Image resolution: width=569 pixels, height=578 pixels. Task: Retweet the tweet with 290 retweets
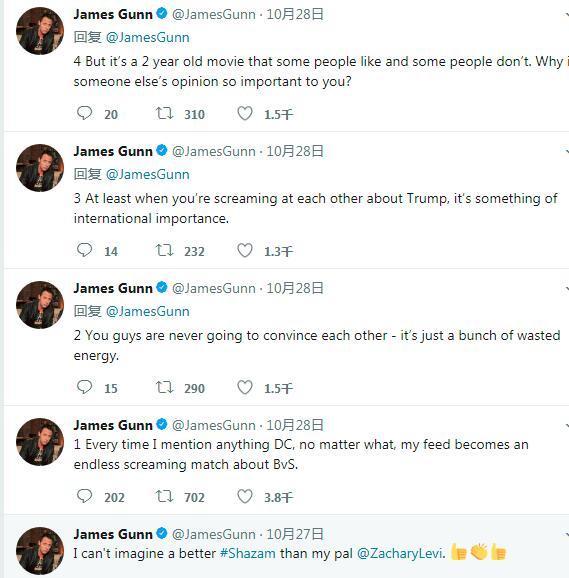(164, 387)
